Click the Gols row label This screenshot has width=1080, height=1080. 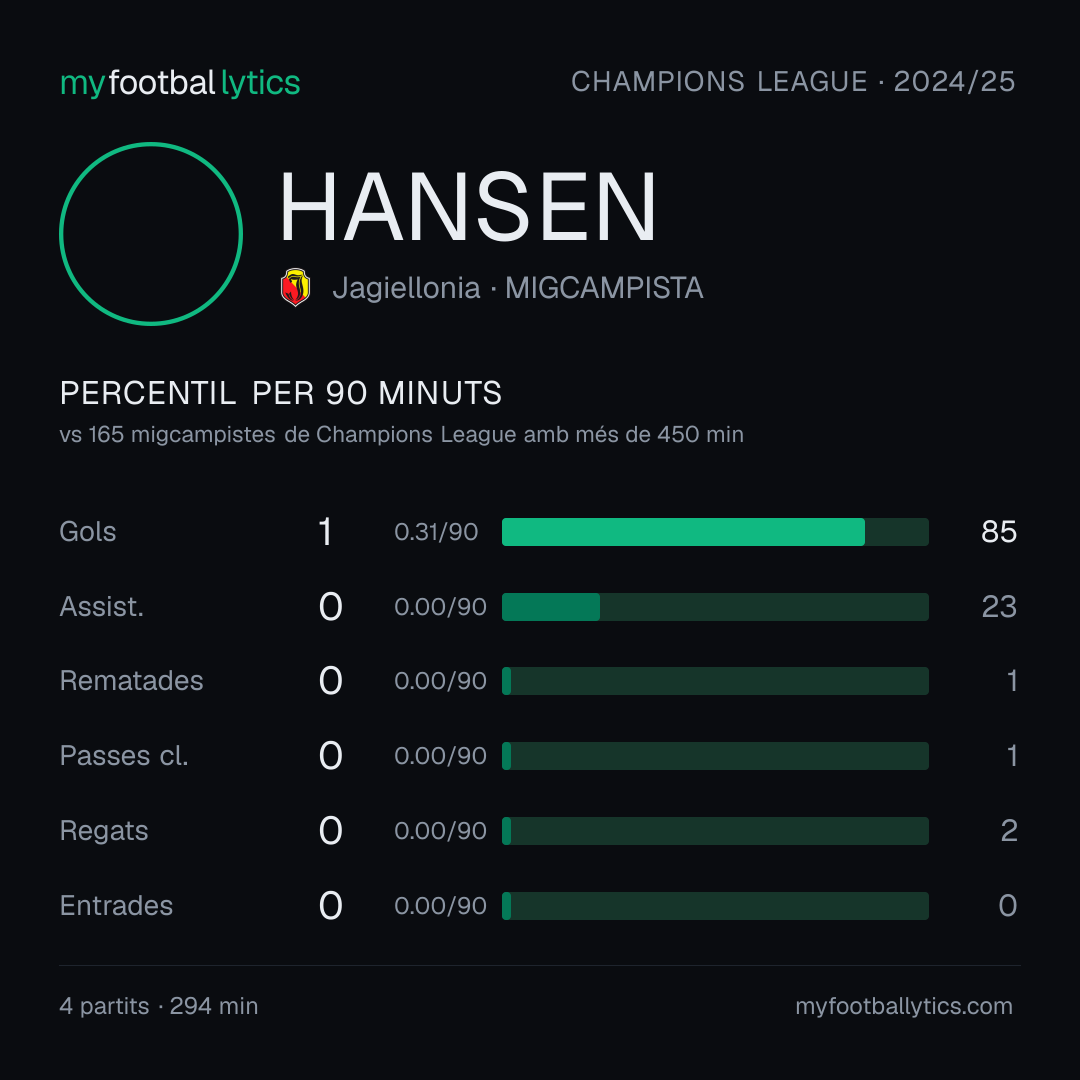(x=87, y=532)
